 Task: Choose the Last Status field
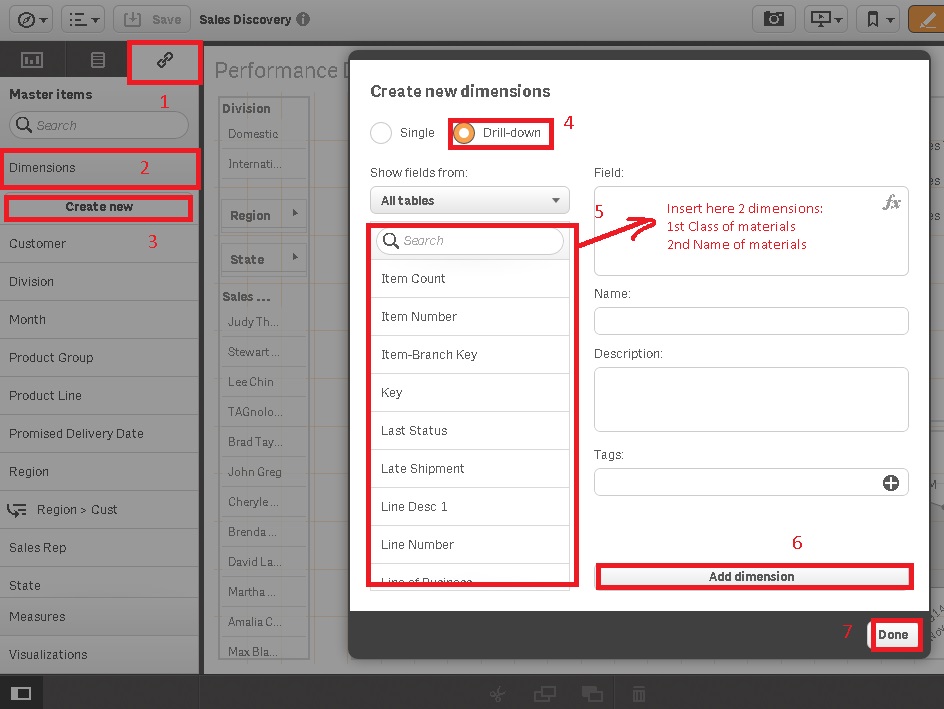(x=470, y=430)
